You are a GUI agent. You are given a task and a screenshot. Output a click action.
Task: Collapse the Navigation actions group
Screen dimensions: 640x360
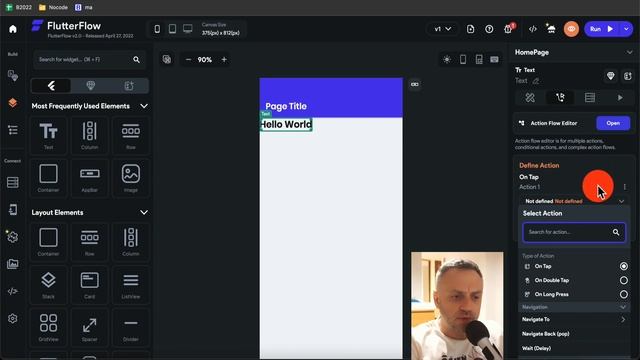point(623,307)
